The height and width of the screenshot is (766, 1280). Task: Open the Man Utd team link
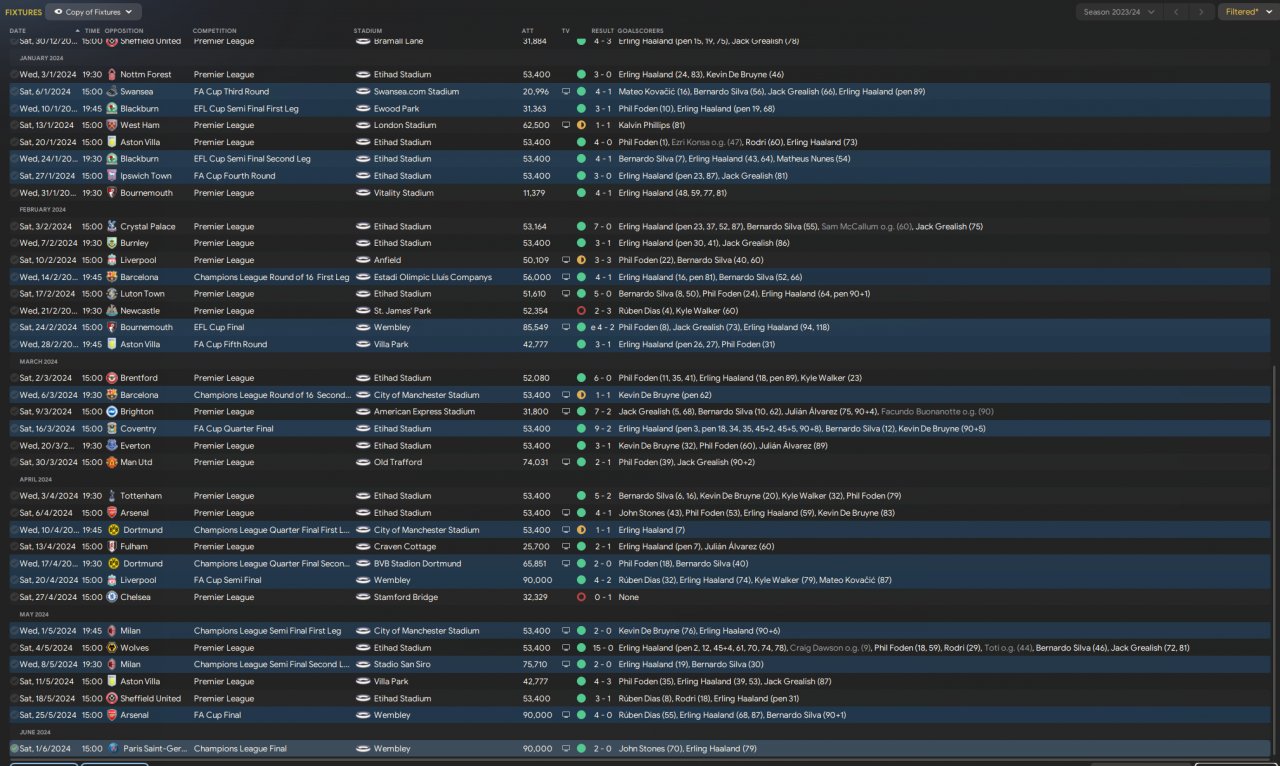coord(136,462)
